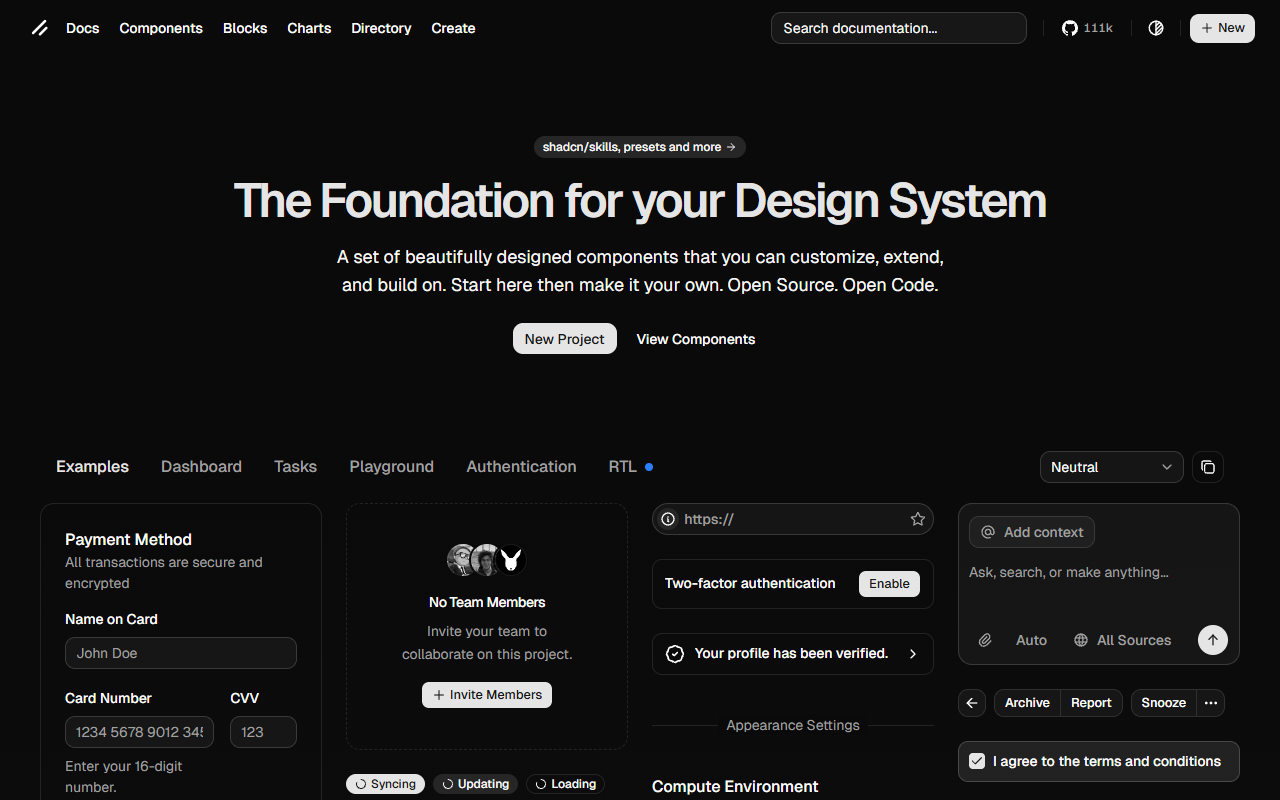Screen dimensions: 1280x800
Task: Click the shadcn pencil logo
Action: pyautogui.click(x=39, y=28)
